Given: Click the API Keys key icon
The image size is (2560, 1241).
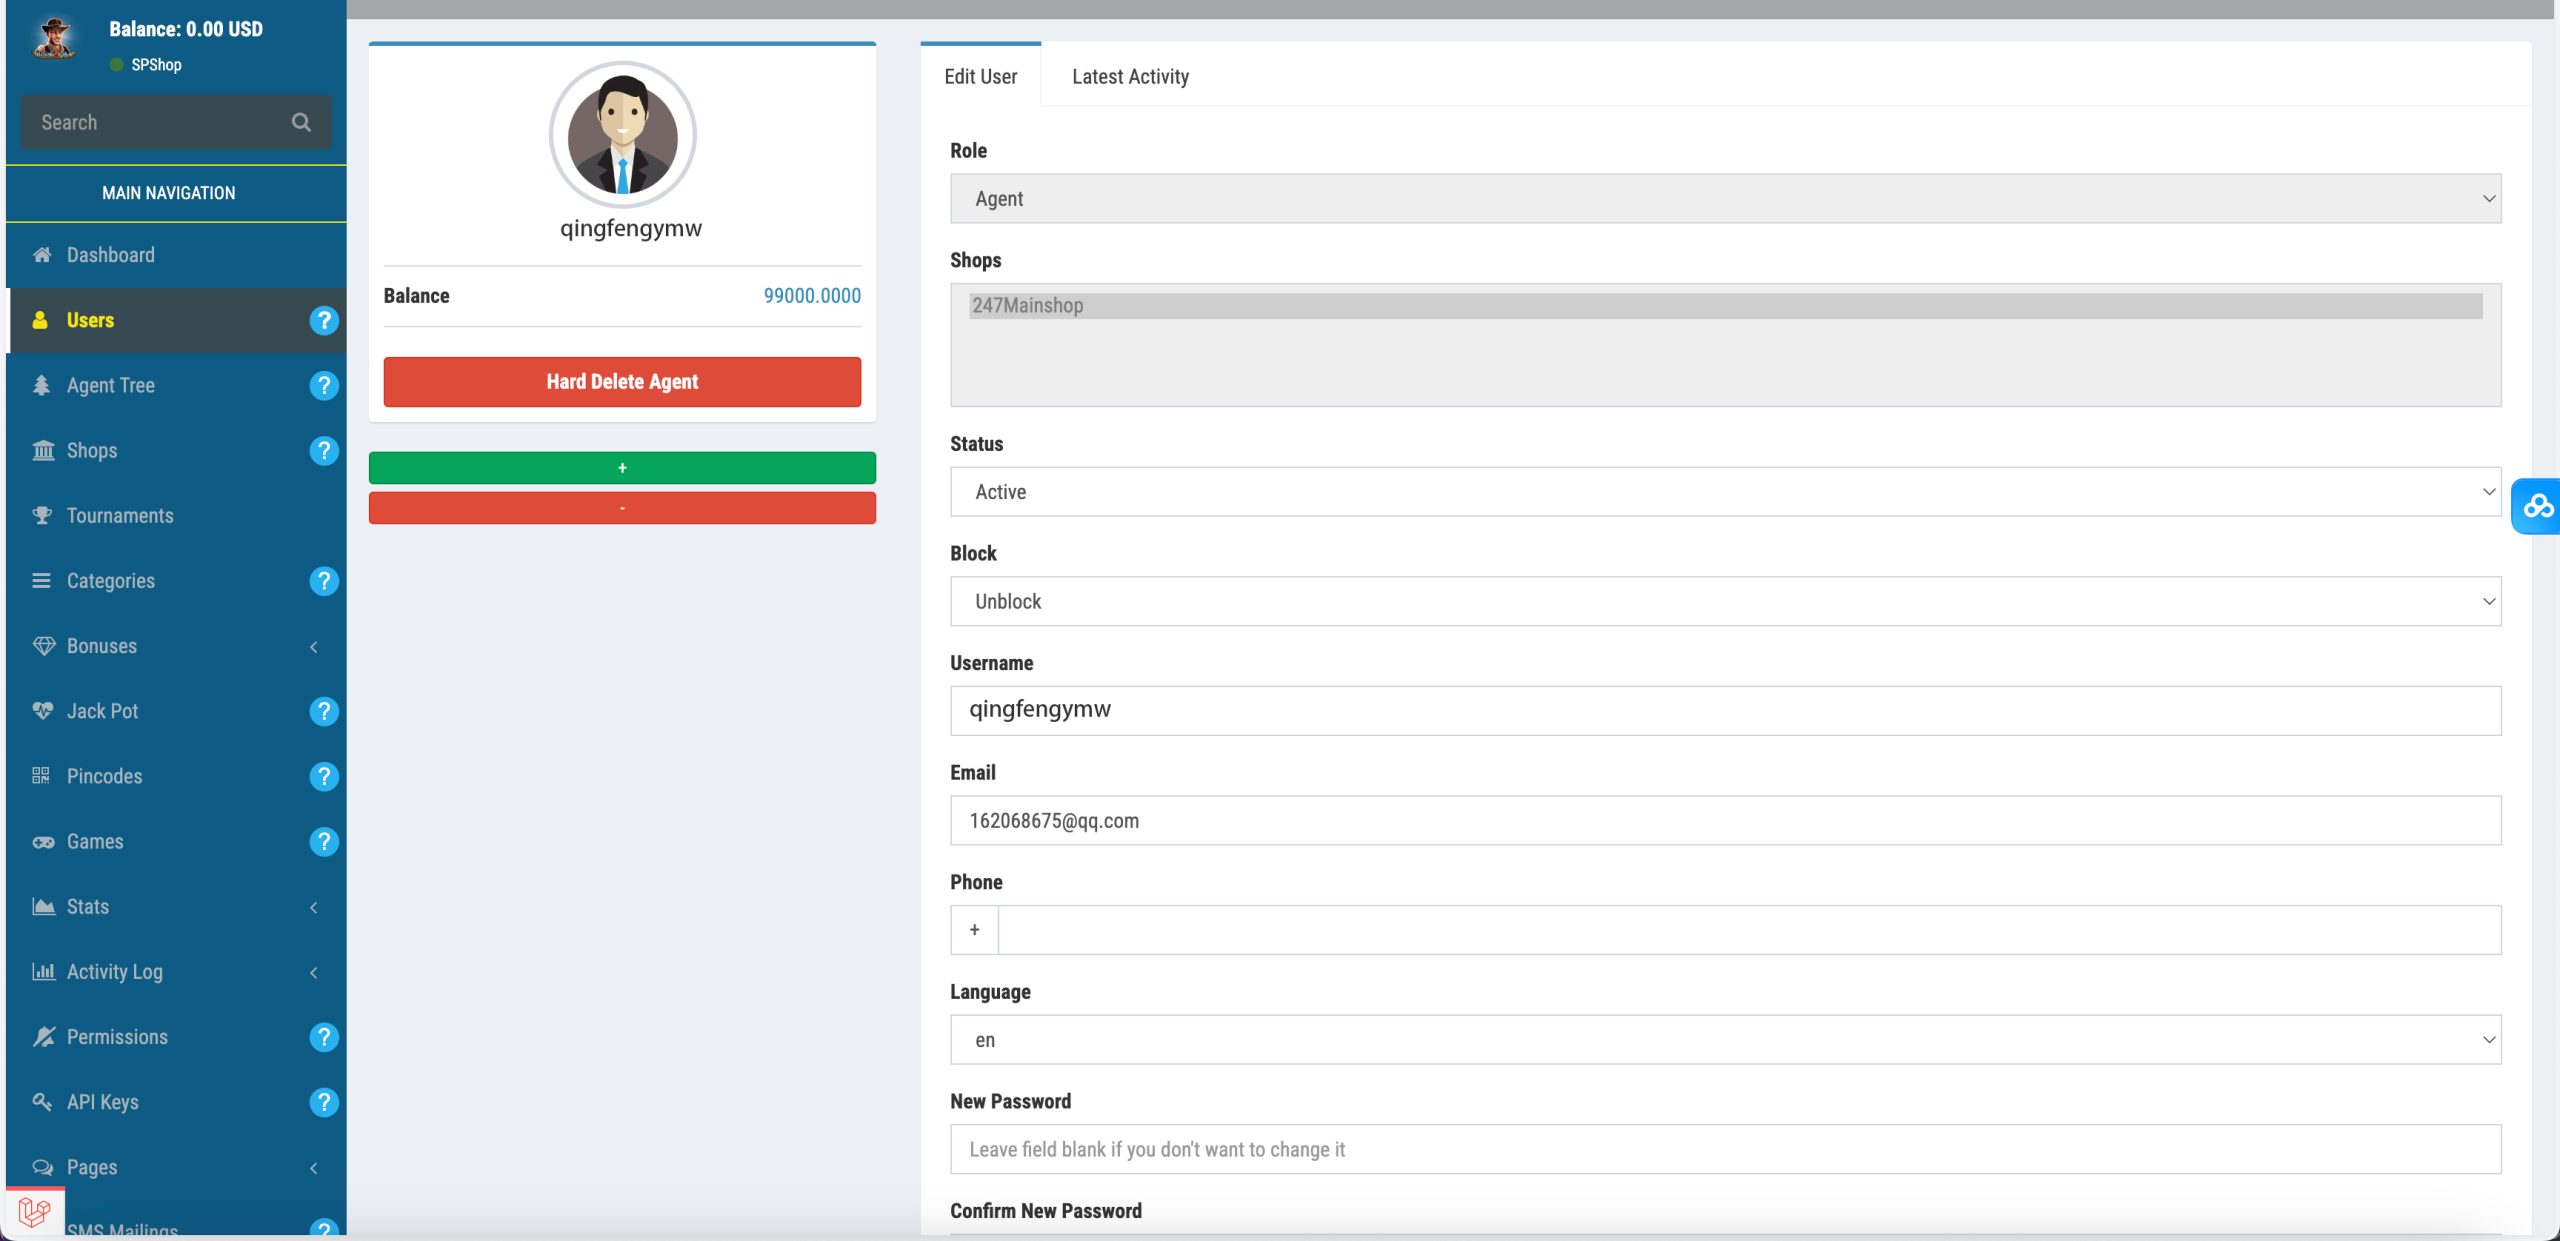Looking at the screenshot, I should [42, 1102].
